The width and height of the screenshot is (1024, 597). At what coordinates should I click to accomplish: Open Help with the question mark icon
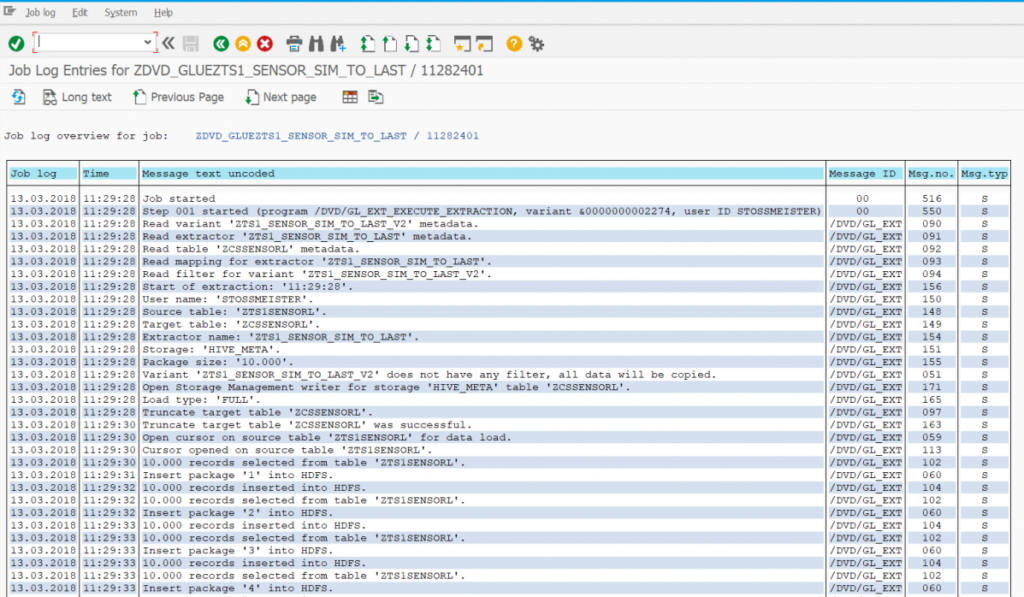click(514, 44)
